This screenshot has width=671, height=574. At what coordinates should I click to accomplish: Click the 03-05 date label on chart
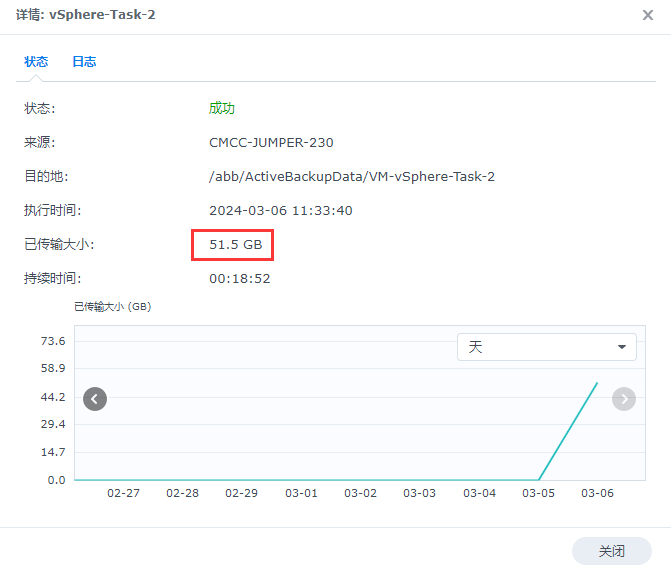point(538,493)
